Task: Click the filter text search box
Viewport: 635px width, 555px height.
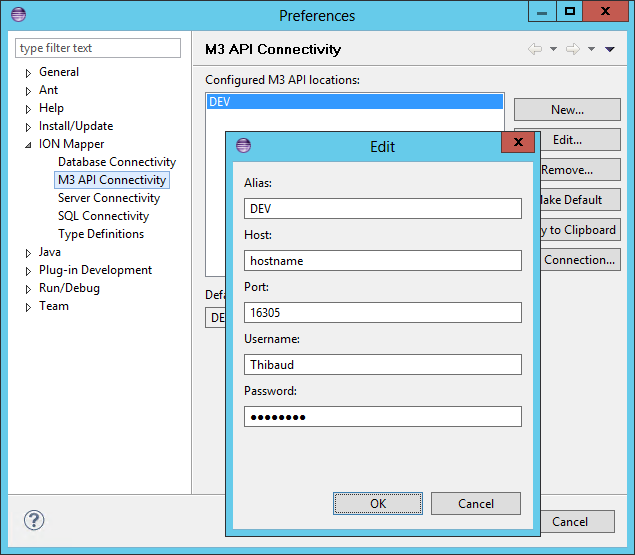Action: (98, 48)
